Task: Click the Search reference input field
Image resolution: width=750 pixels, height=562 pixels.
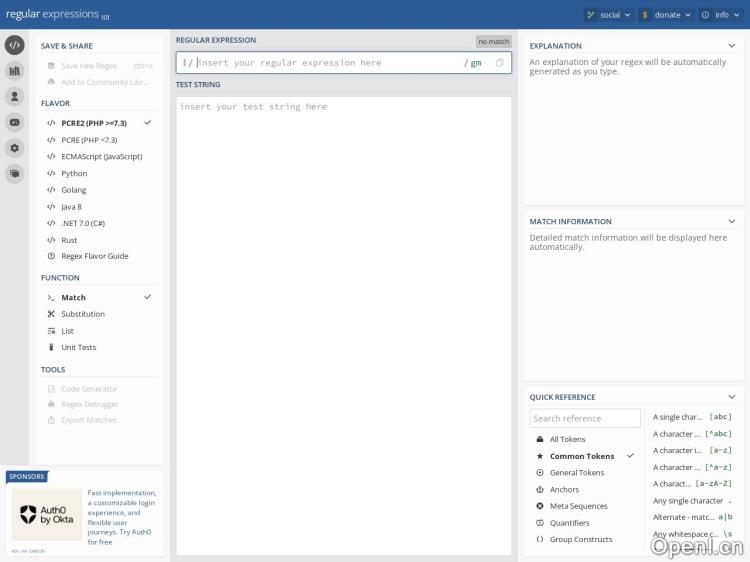Action: click(585, 418)
